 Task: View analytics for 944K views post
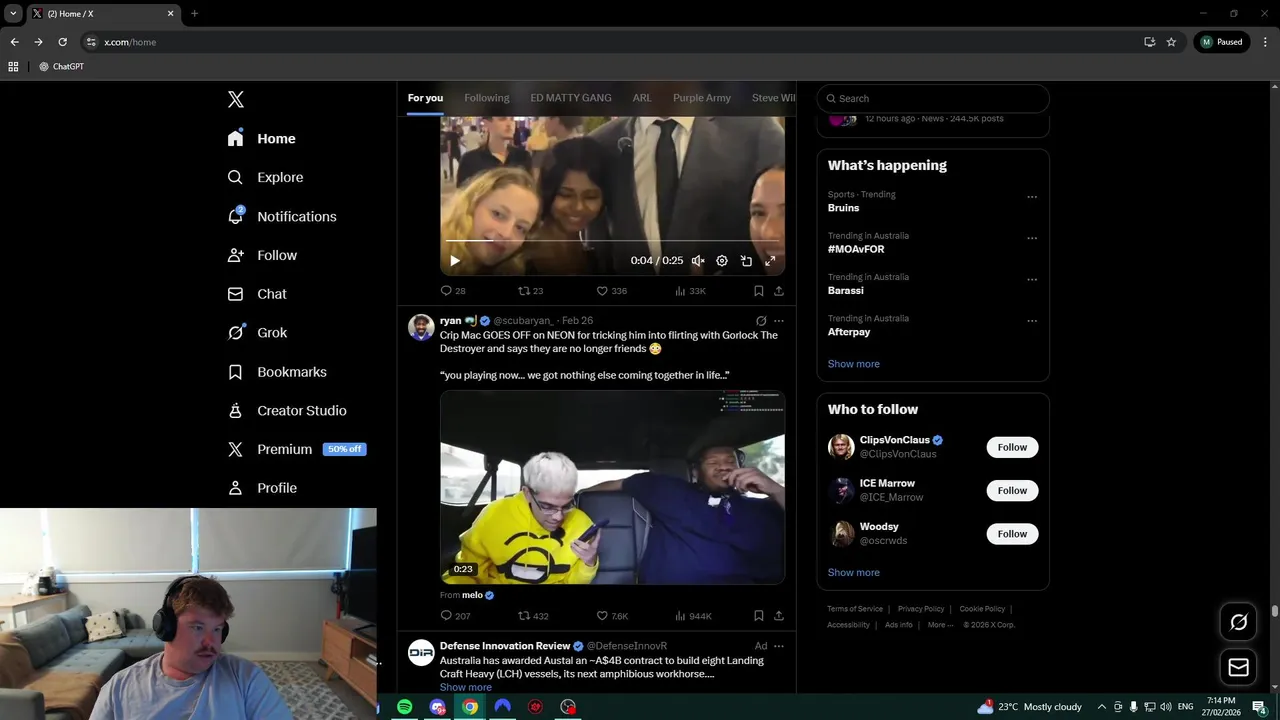(693, 616)
